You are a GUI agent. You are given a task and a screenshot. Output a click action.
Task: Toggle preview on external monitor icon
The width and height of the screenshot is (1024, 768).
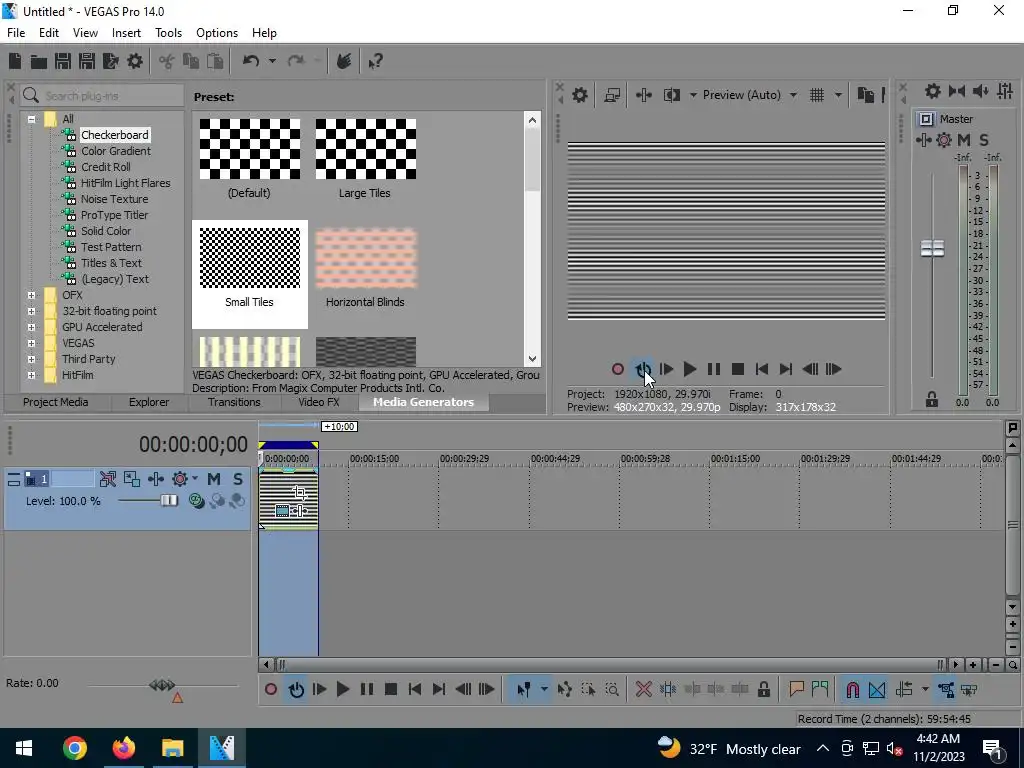(x=612, y=95)
